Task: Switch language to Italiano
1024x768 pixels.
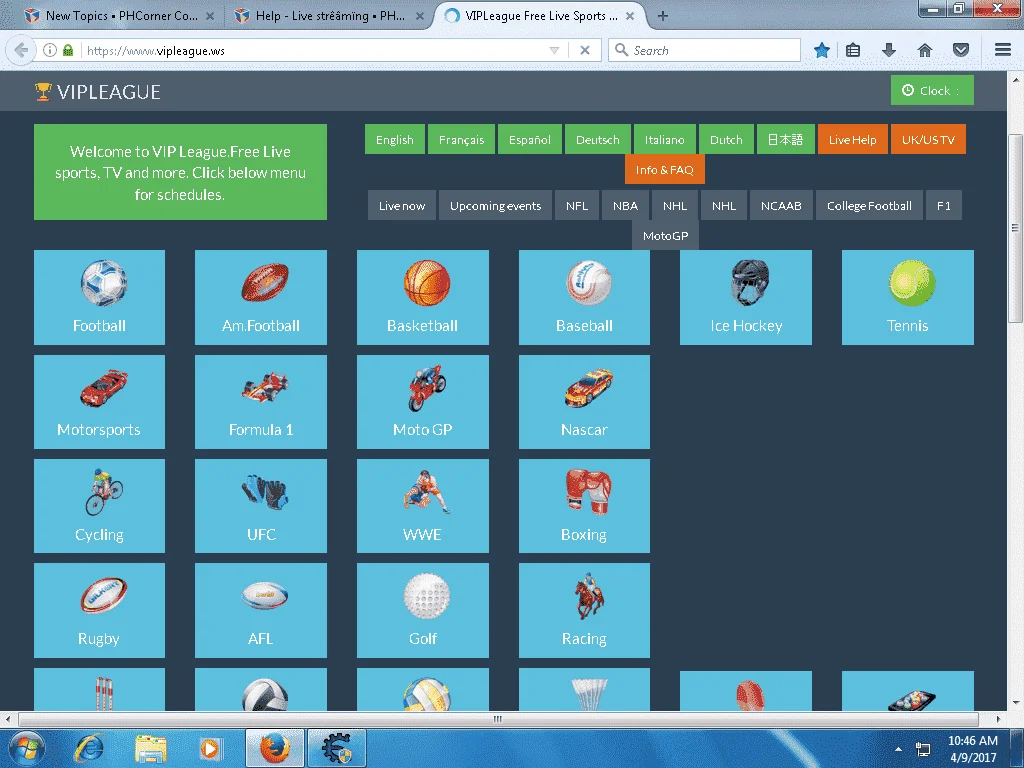Action: (x=665, y=139)
